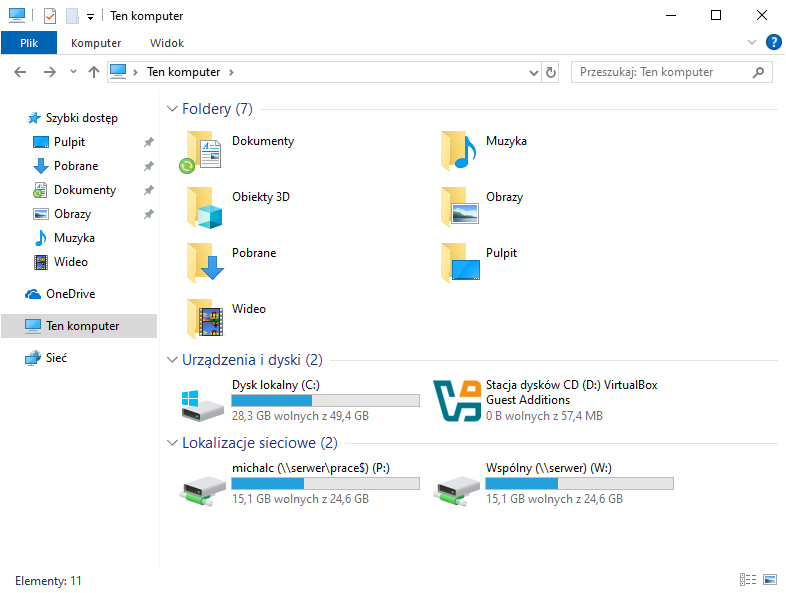Screen dimensions: 786x593
Task: Open the Widok ribbon tab
Action: (167, 43)
